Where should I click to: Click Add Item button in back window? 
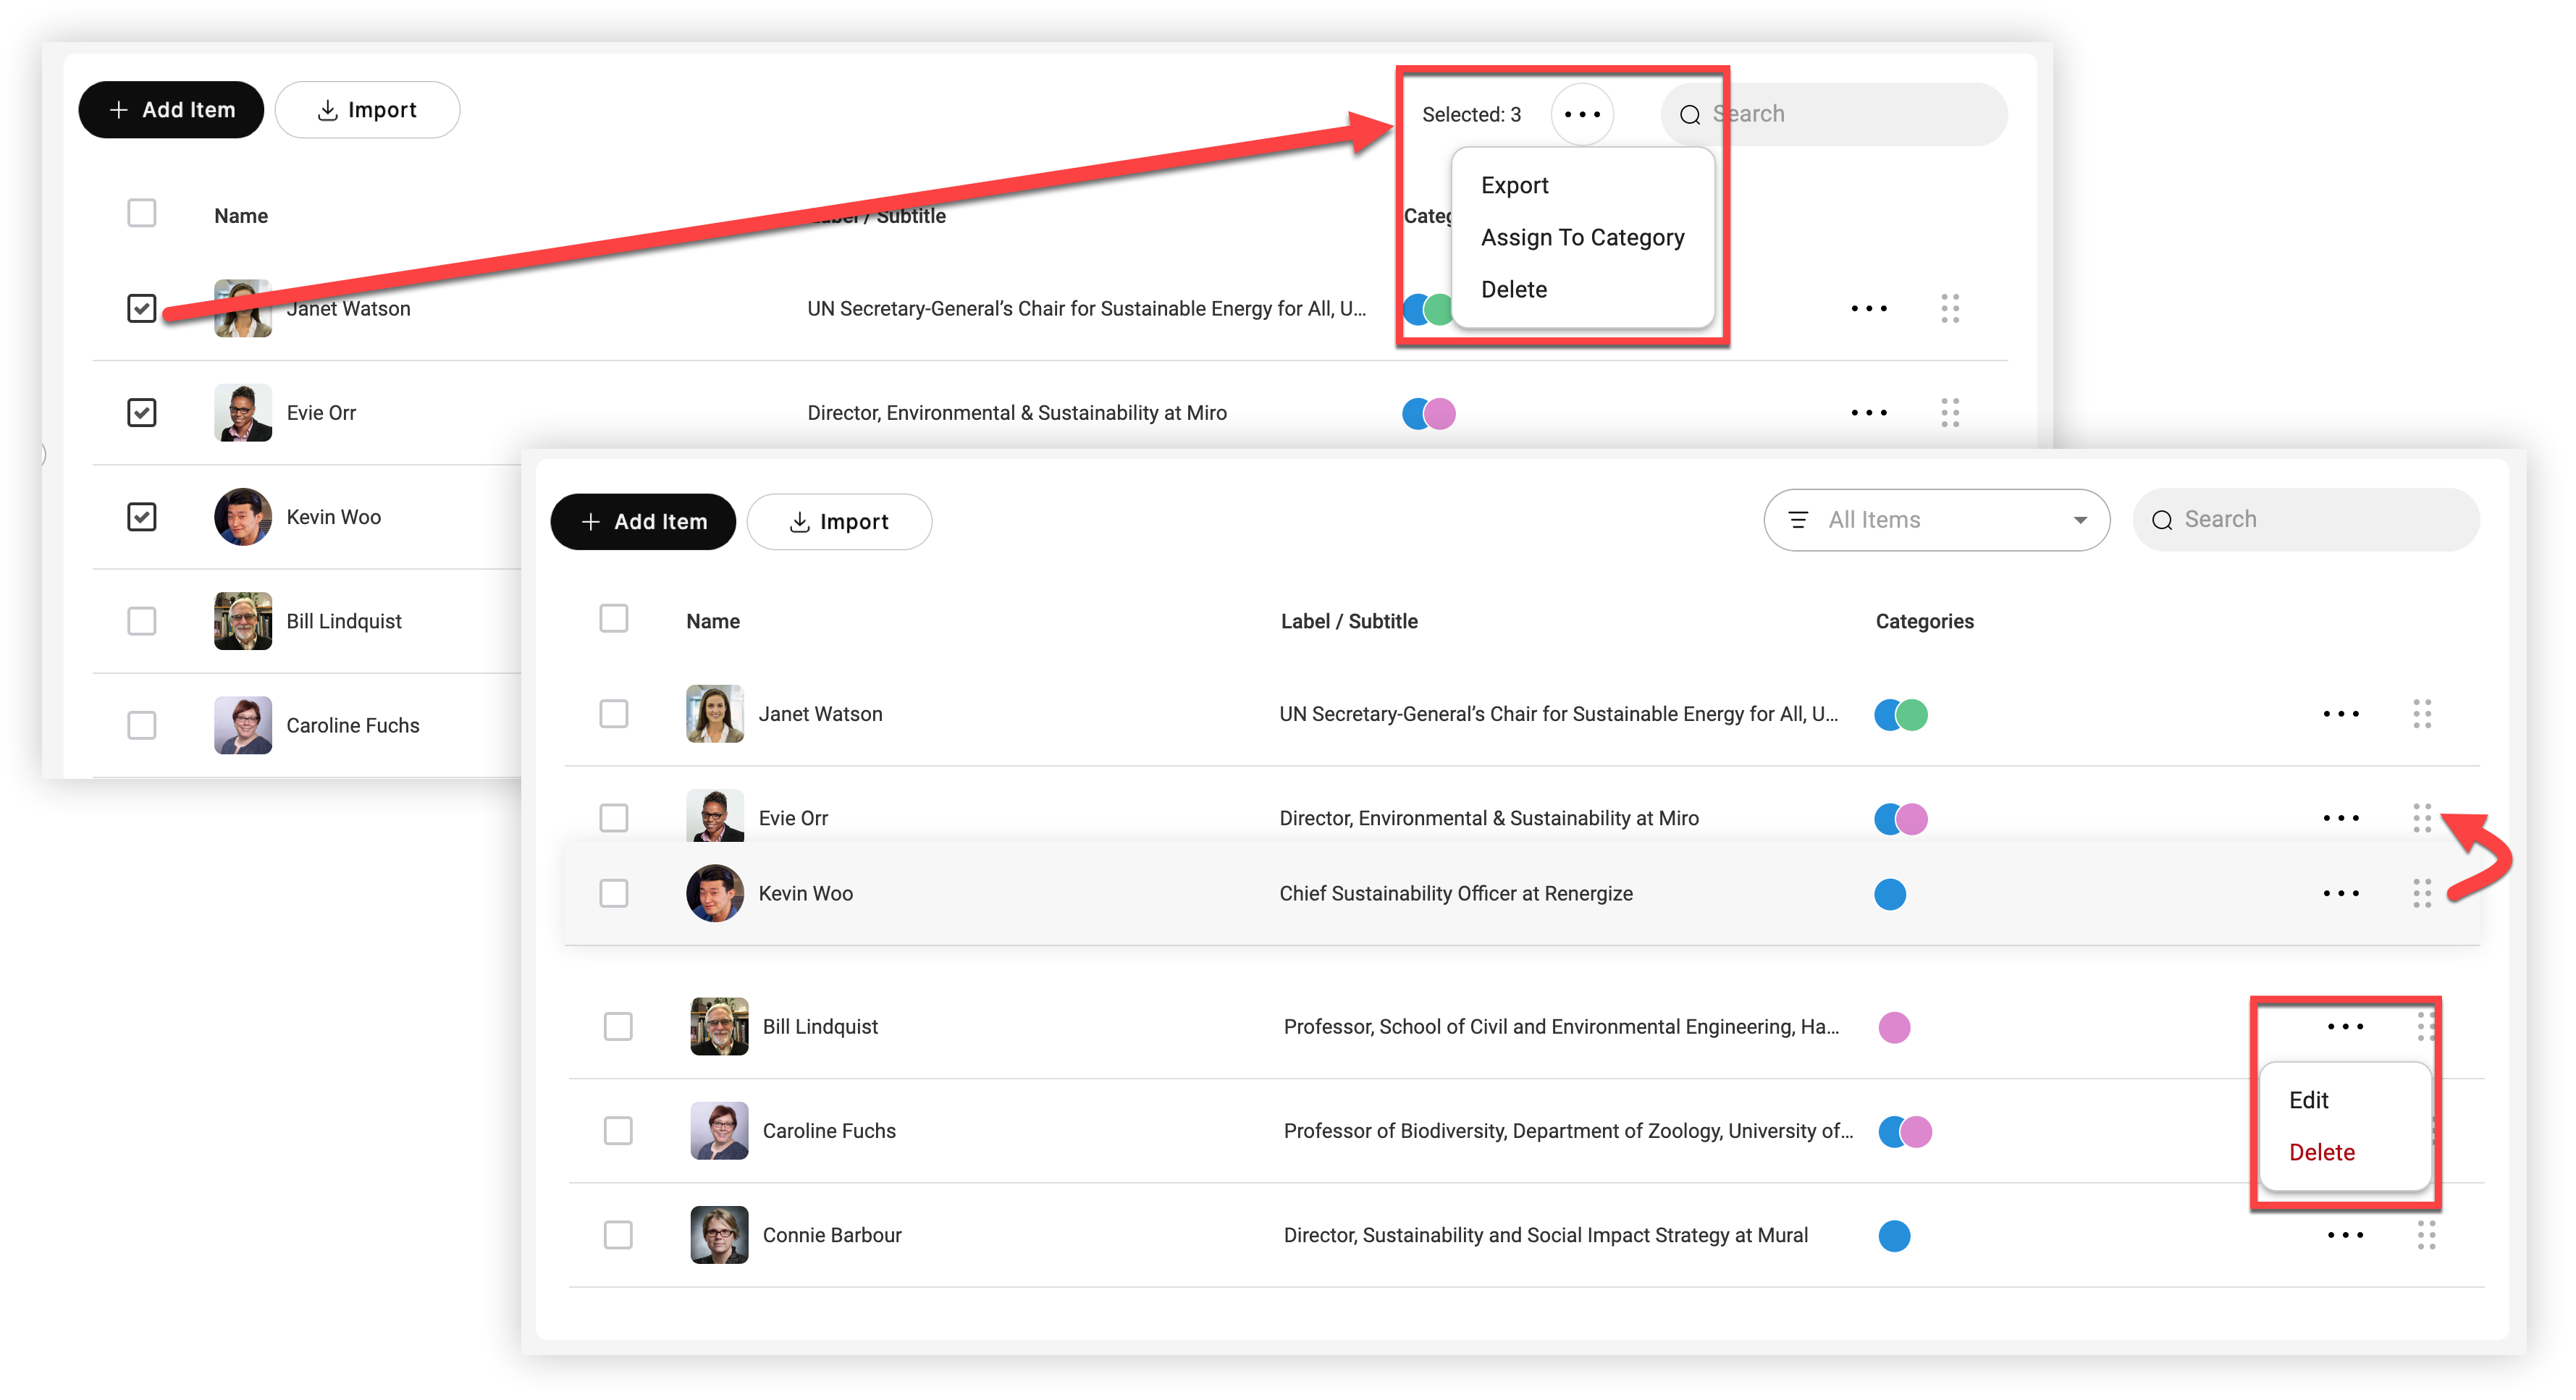point(171,110)
